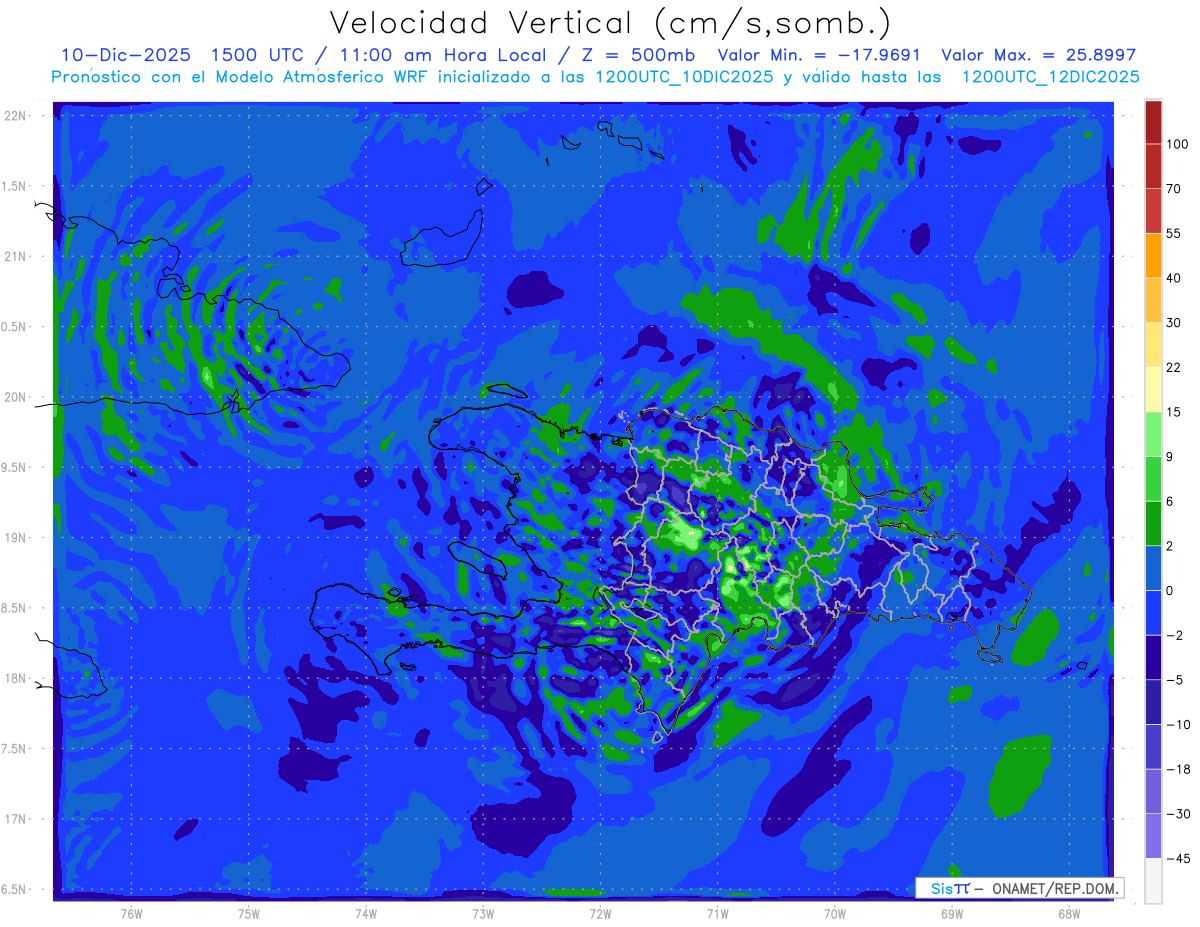
Task: Click the '71W' longitude label
Action: point(717,914)
